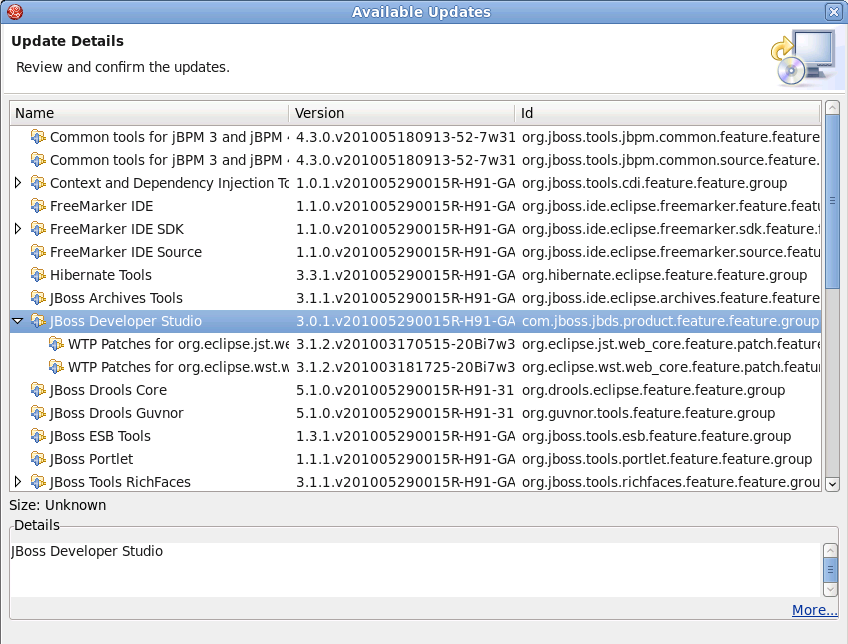Click the icon beside JBoss ESB Tools

(x=38, y=435)
